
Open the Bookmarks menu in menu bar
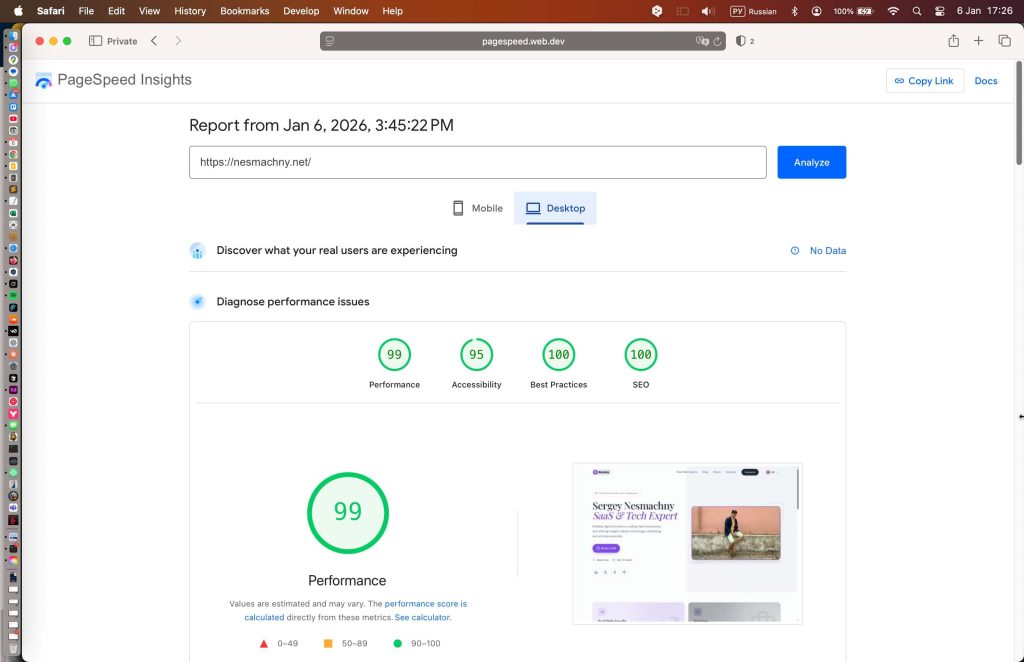click(244, 11)
